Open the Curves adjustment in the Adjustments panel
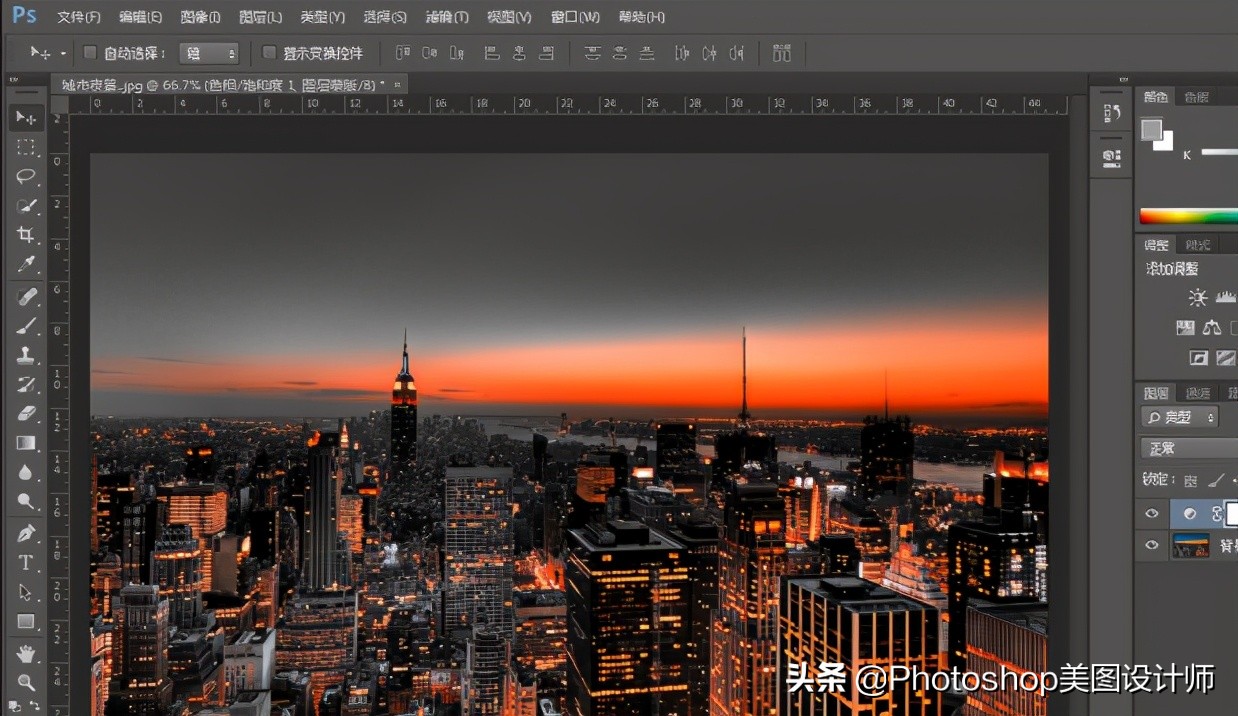Viewport: 1238px width, 716px height. click(x=1185, y=327)
